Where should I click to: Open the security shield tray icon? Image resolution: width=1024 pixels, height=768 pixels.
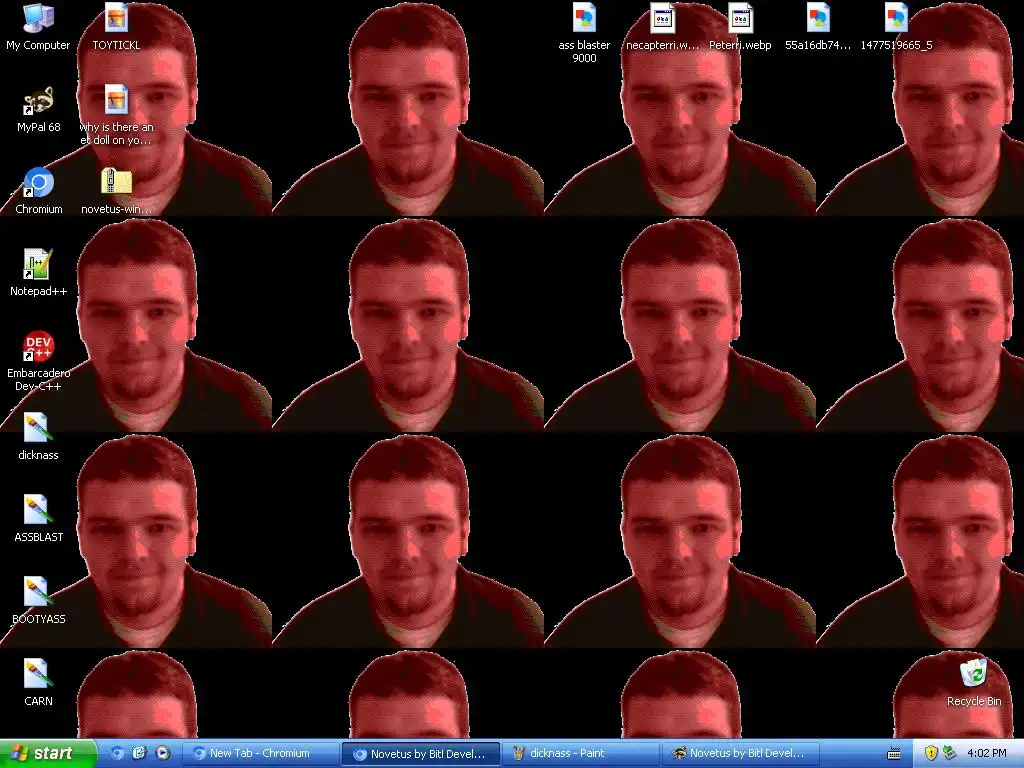tap(931, 753)
